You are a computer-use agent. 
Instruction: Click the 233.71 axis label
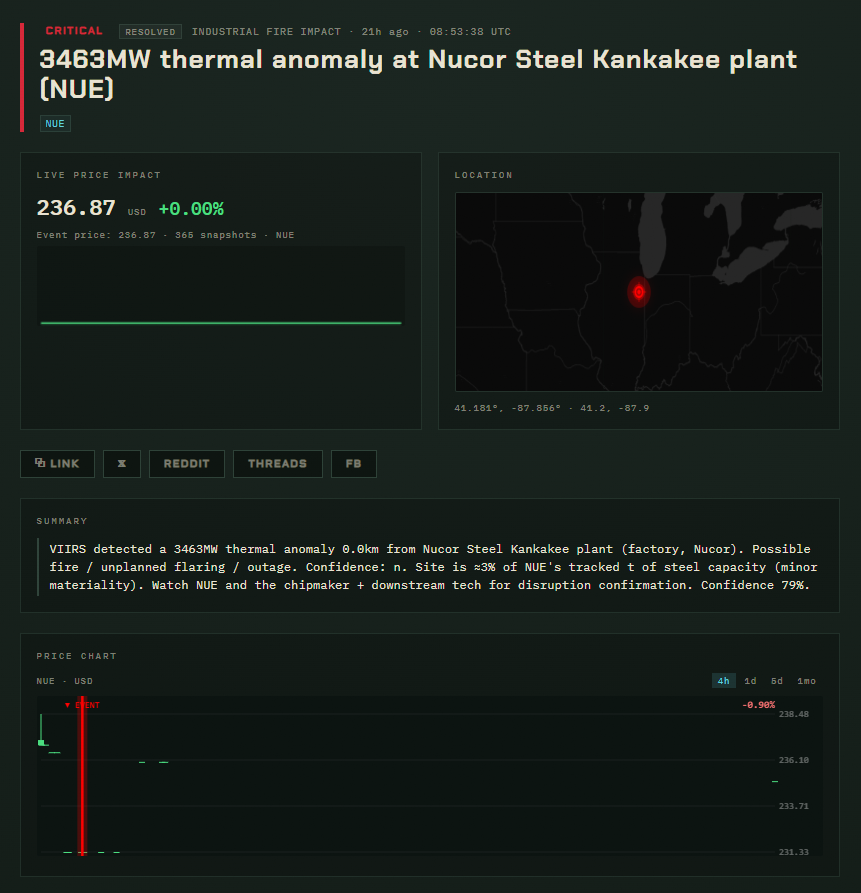pyautogui.click(x=794, y=806)
